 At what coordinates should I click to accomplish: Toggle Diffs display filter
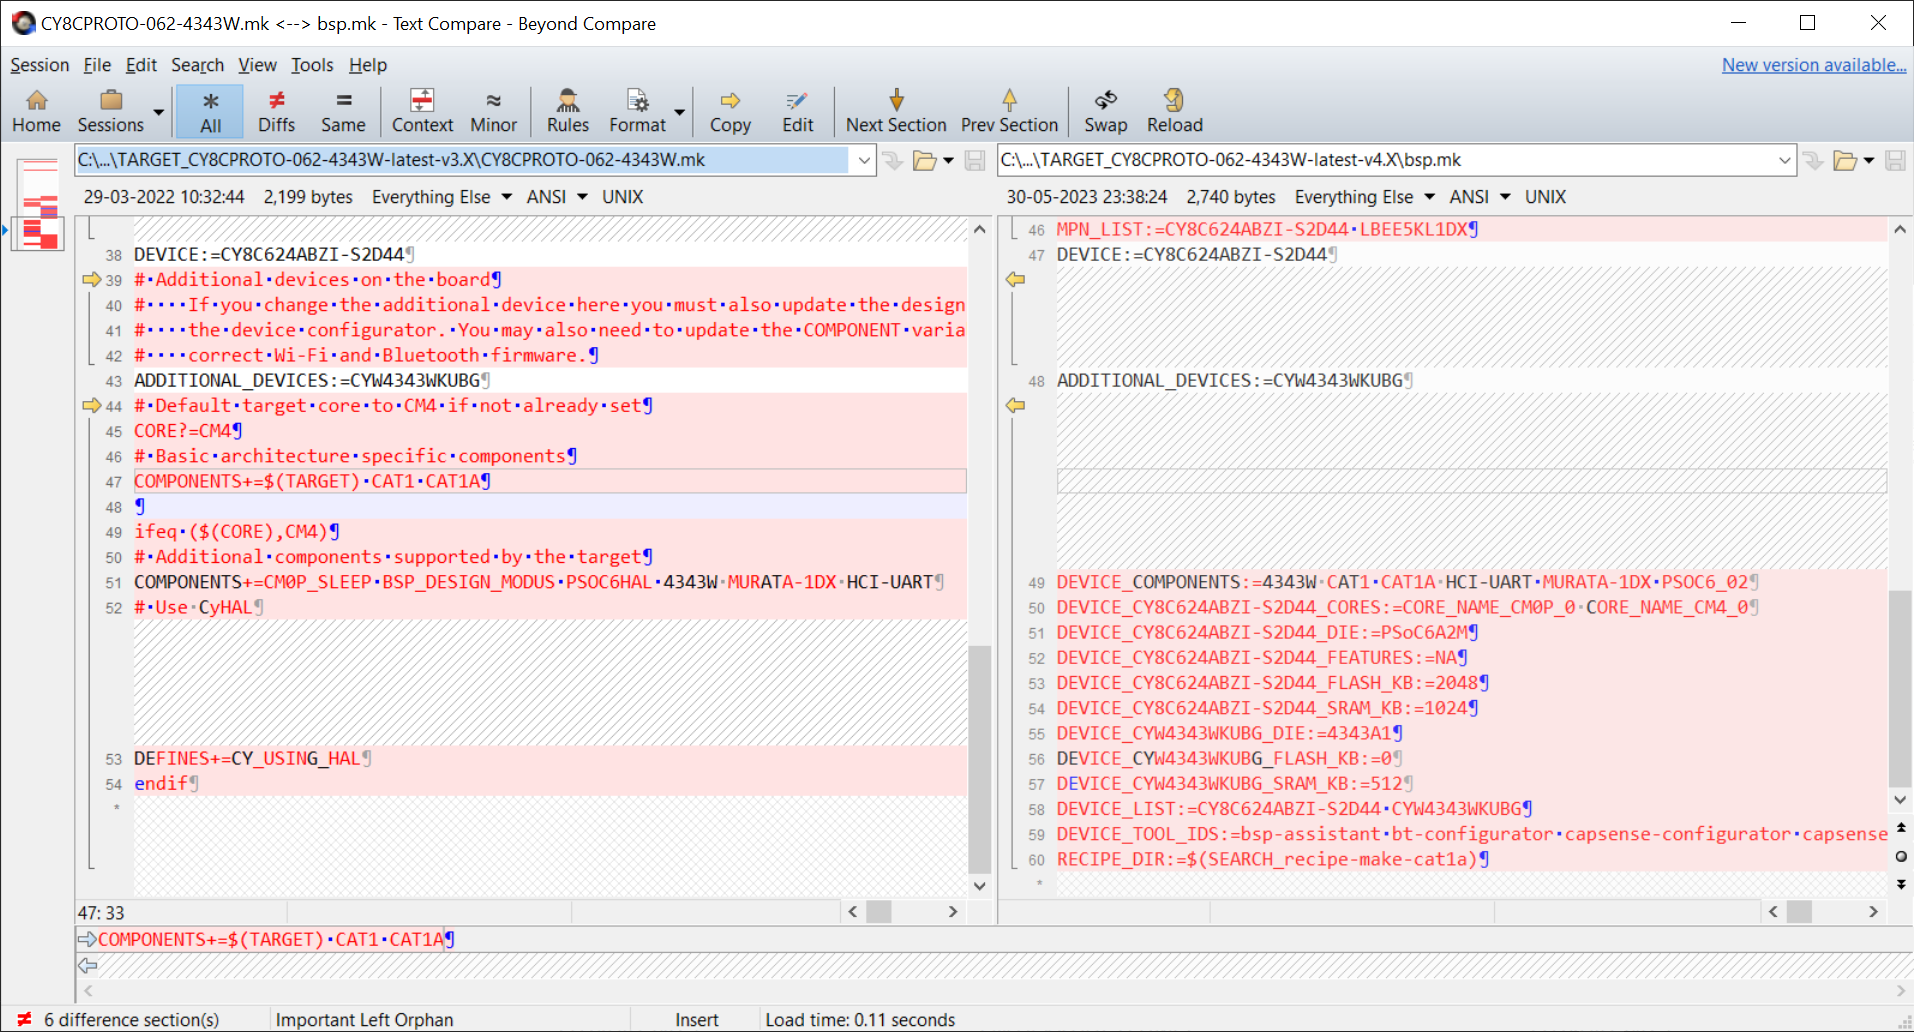[x=276, y=111]
